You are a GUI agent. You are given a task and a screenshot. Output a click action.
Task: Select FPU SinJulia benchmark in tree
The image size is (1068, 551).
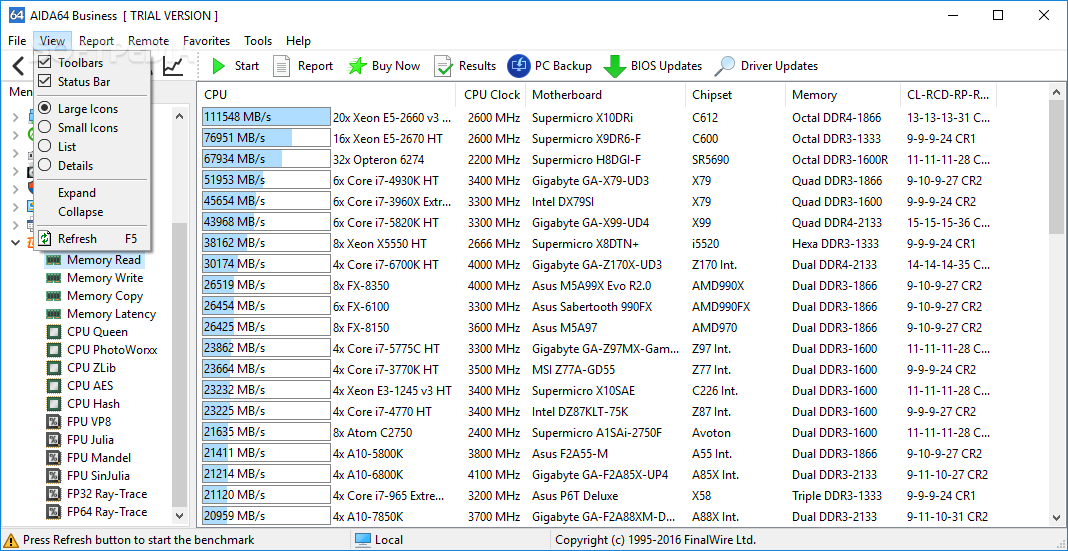coord(98,476)
